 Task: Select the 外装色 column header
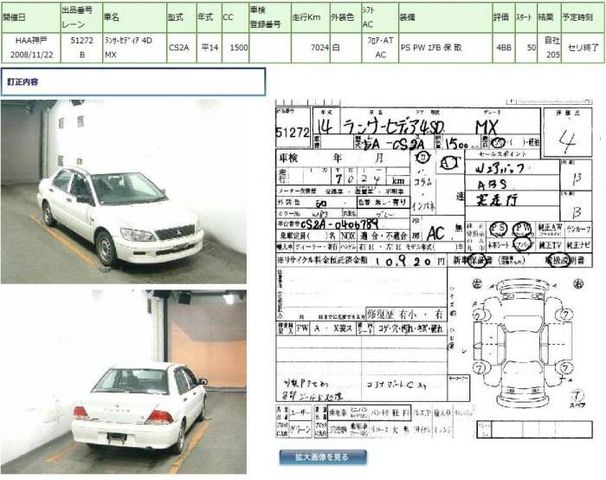(x=346, y=17)
